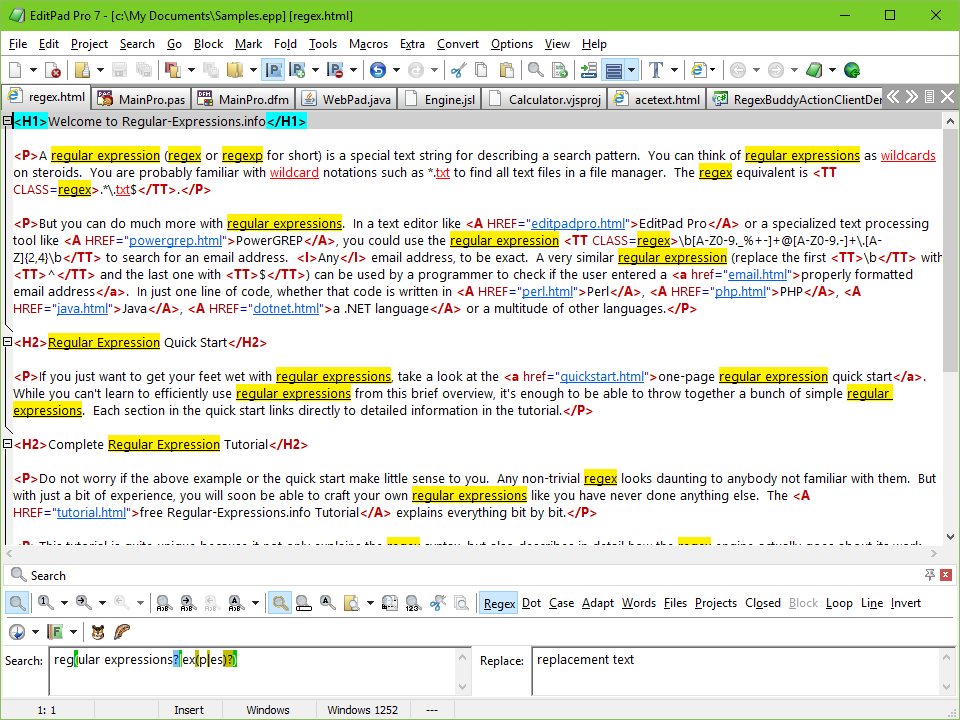Toggle the Adapt search option

pyautogui.click(x=598, y=603)
